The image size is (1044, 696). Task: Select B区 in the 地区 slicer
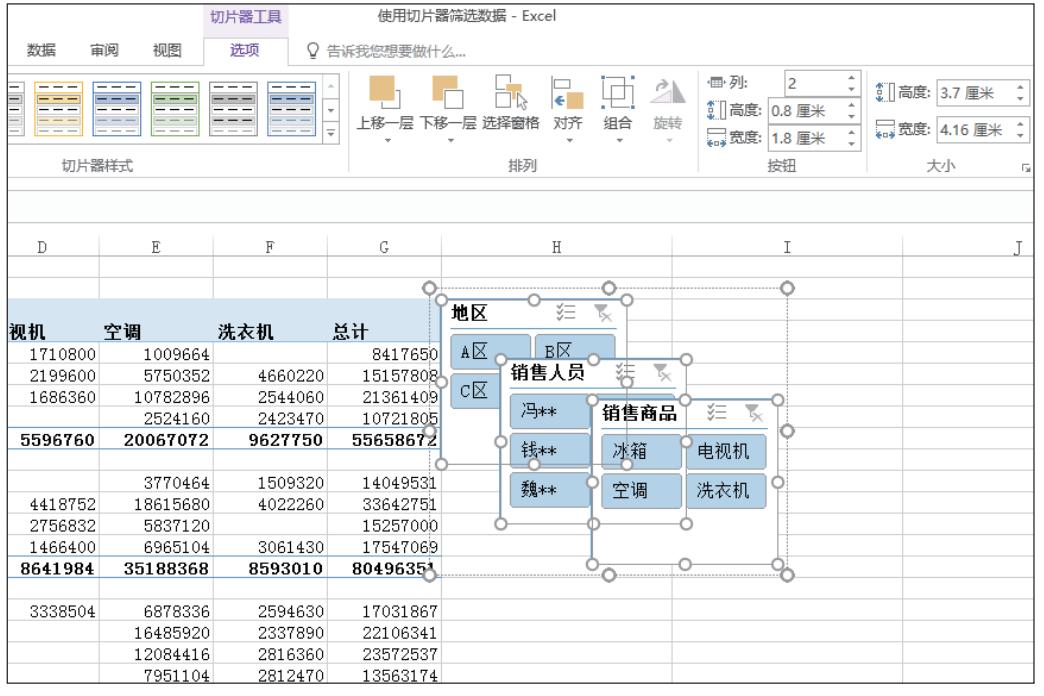[575, 346]
